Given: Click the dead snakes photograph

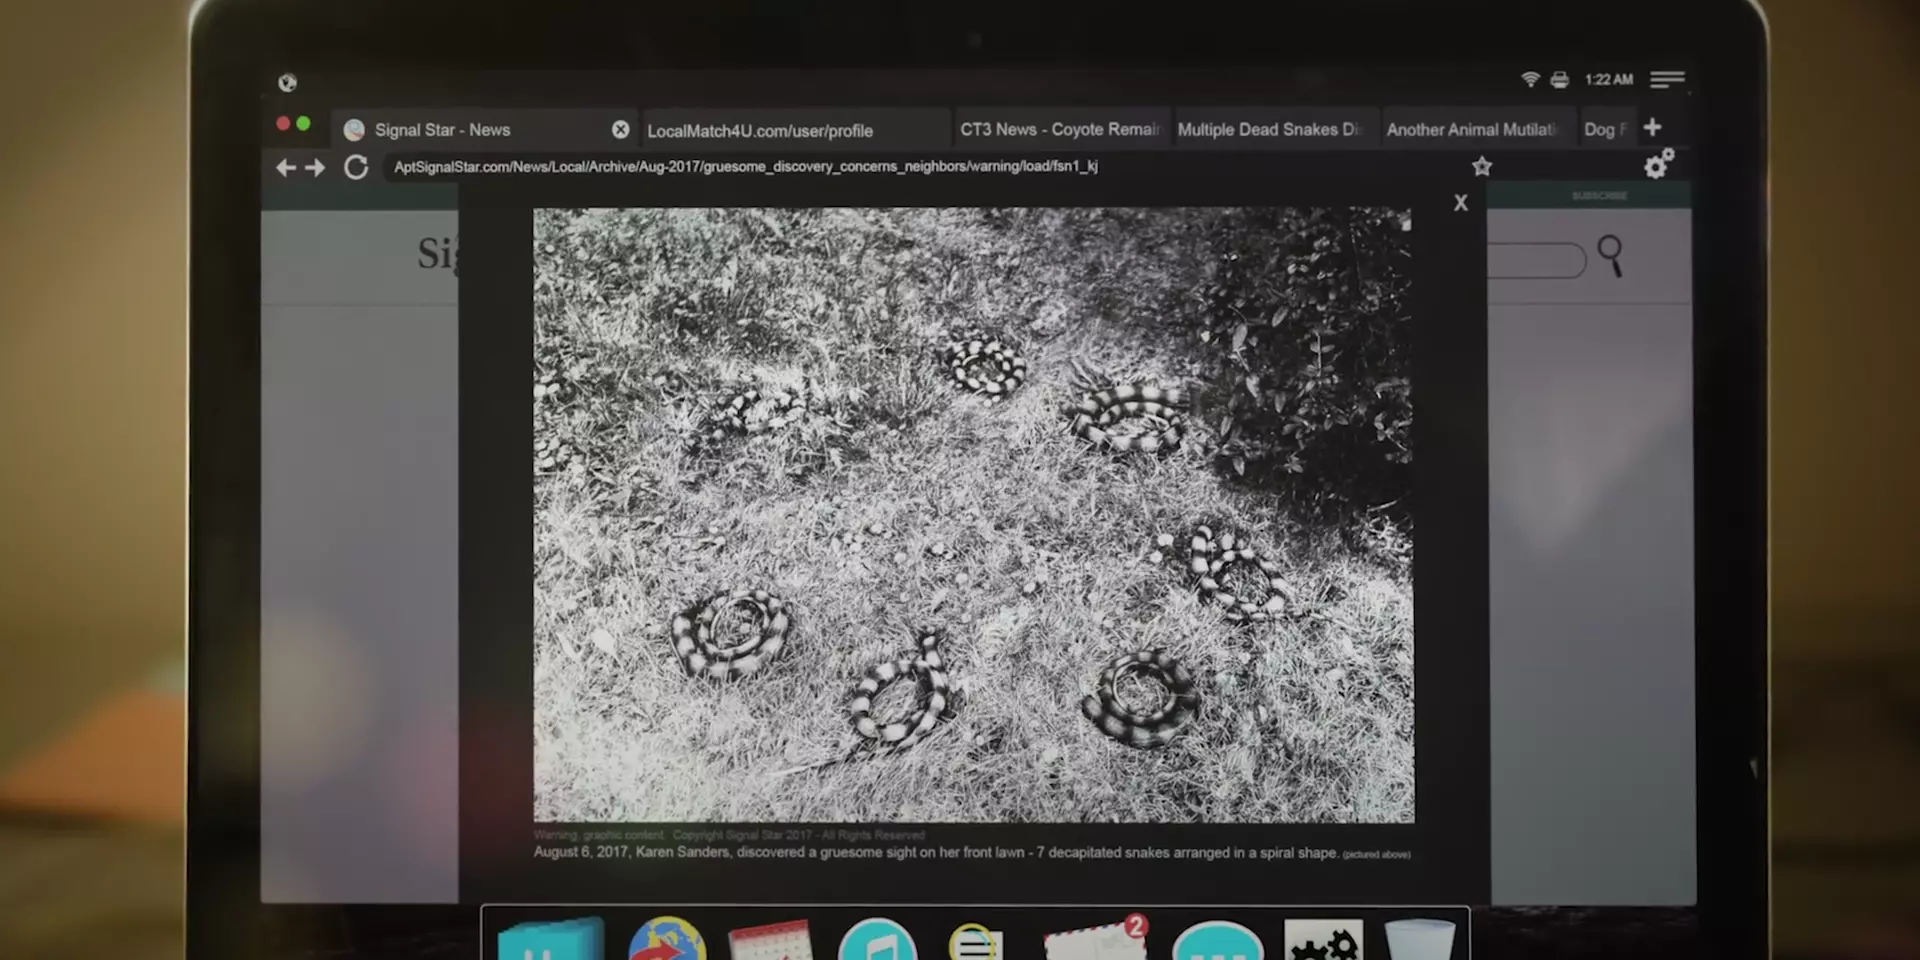Looking at the screenshot, I should [x=973, y=514].
